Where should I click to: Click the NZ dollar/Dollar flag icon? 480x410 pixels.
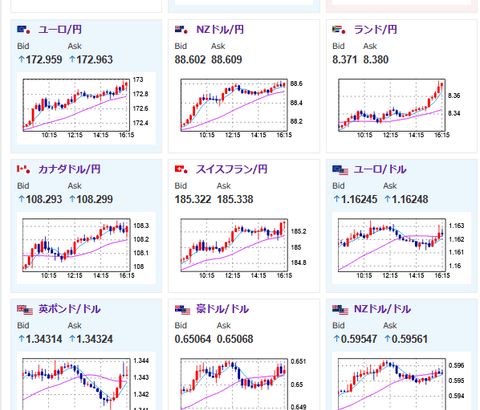click(x=340, y=310)
